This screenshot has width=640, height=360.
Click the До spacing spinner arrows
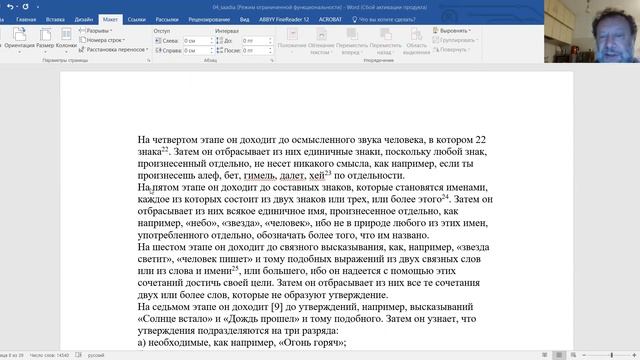[270, 41]
